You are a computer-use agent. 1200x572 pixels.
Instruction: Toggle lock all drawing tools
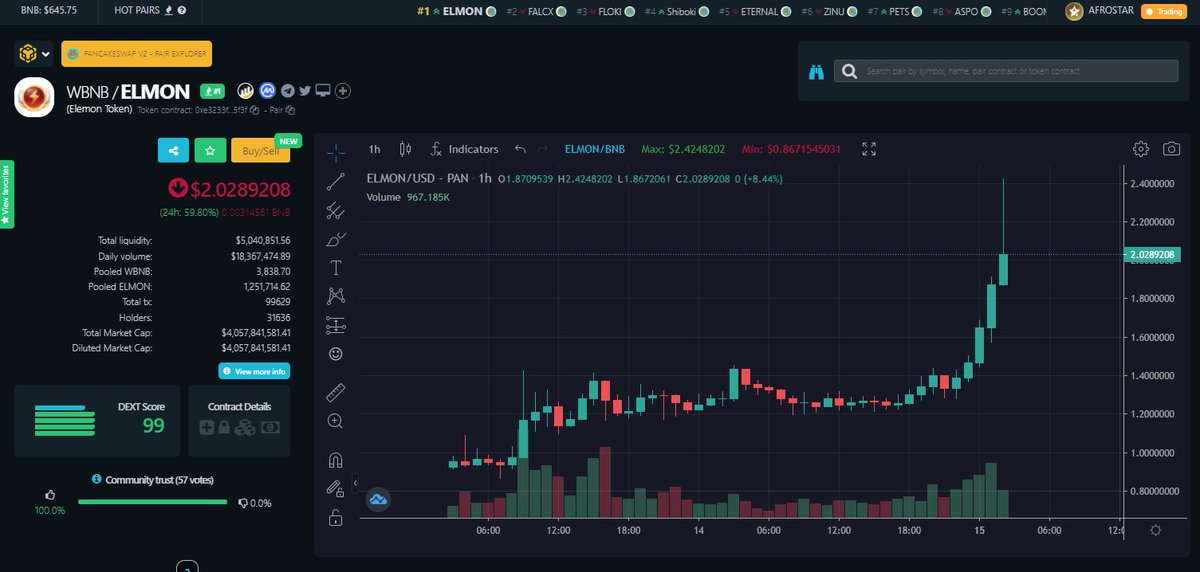point(336,518)
